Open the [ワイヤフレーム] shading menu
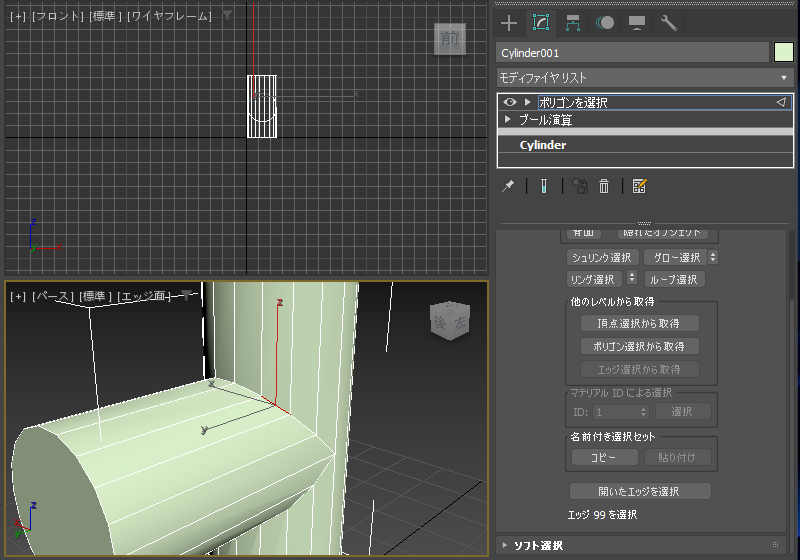Viewport: 800px width, 560px height. click(169, 16)
